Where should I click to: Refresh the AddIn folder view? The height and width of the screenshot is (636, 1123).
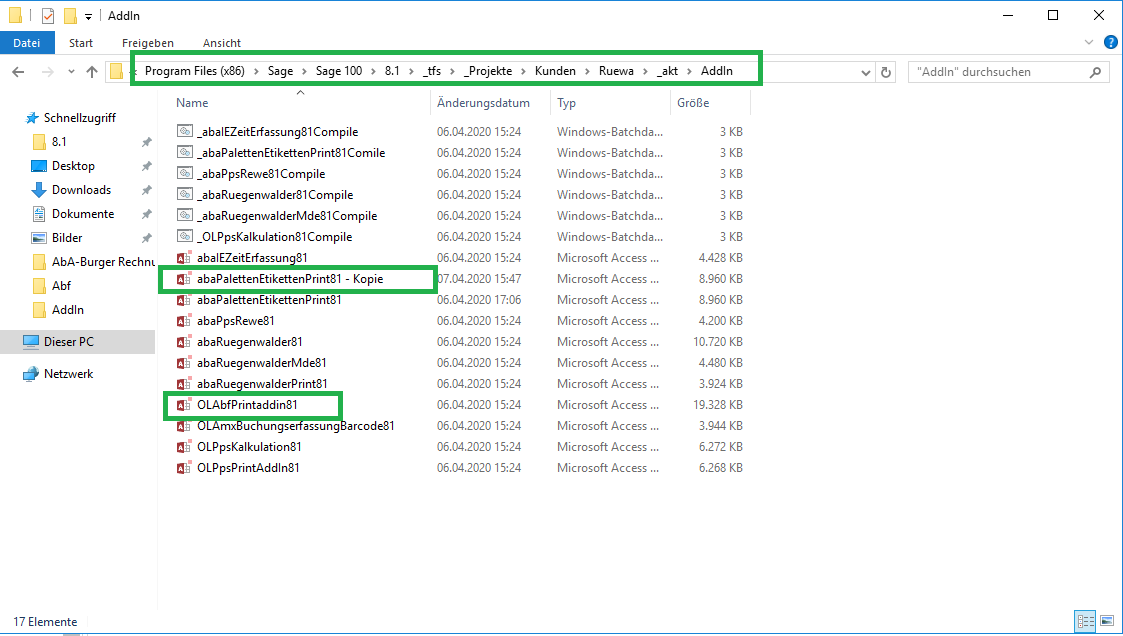click(885, 72)
